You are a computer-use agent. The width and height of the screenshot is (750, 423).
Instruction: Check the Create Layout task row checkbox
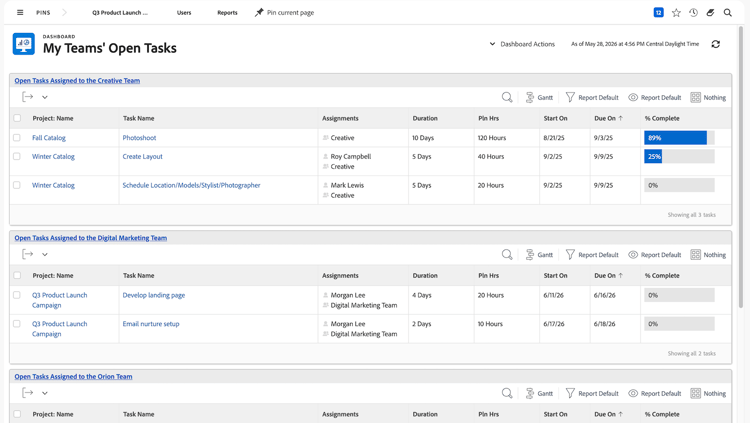tap(17, 156)
